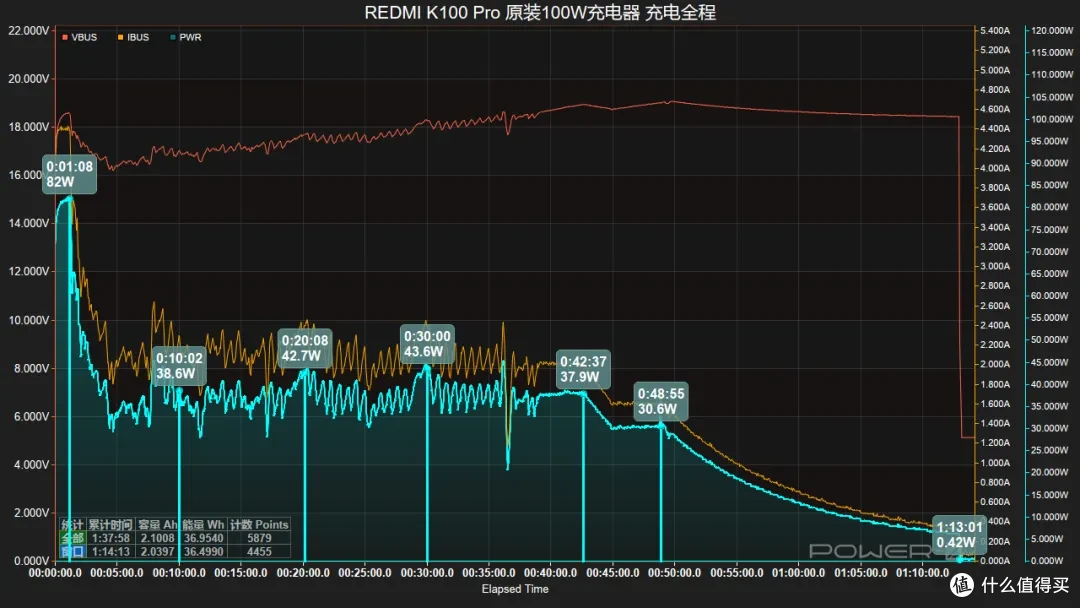Click the 4455 points cell
This screenshot has width=1080, height=608.
pos(259,552)
